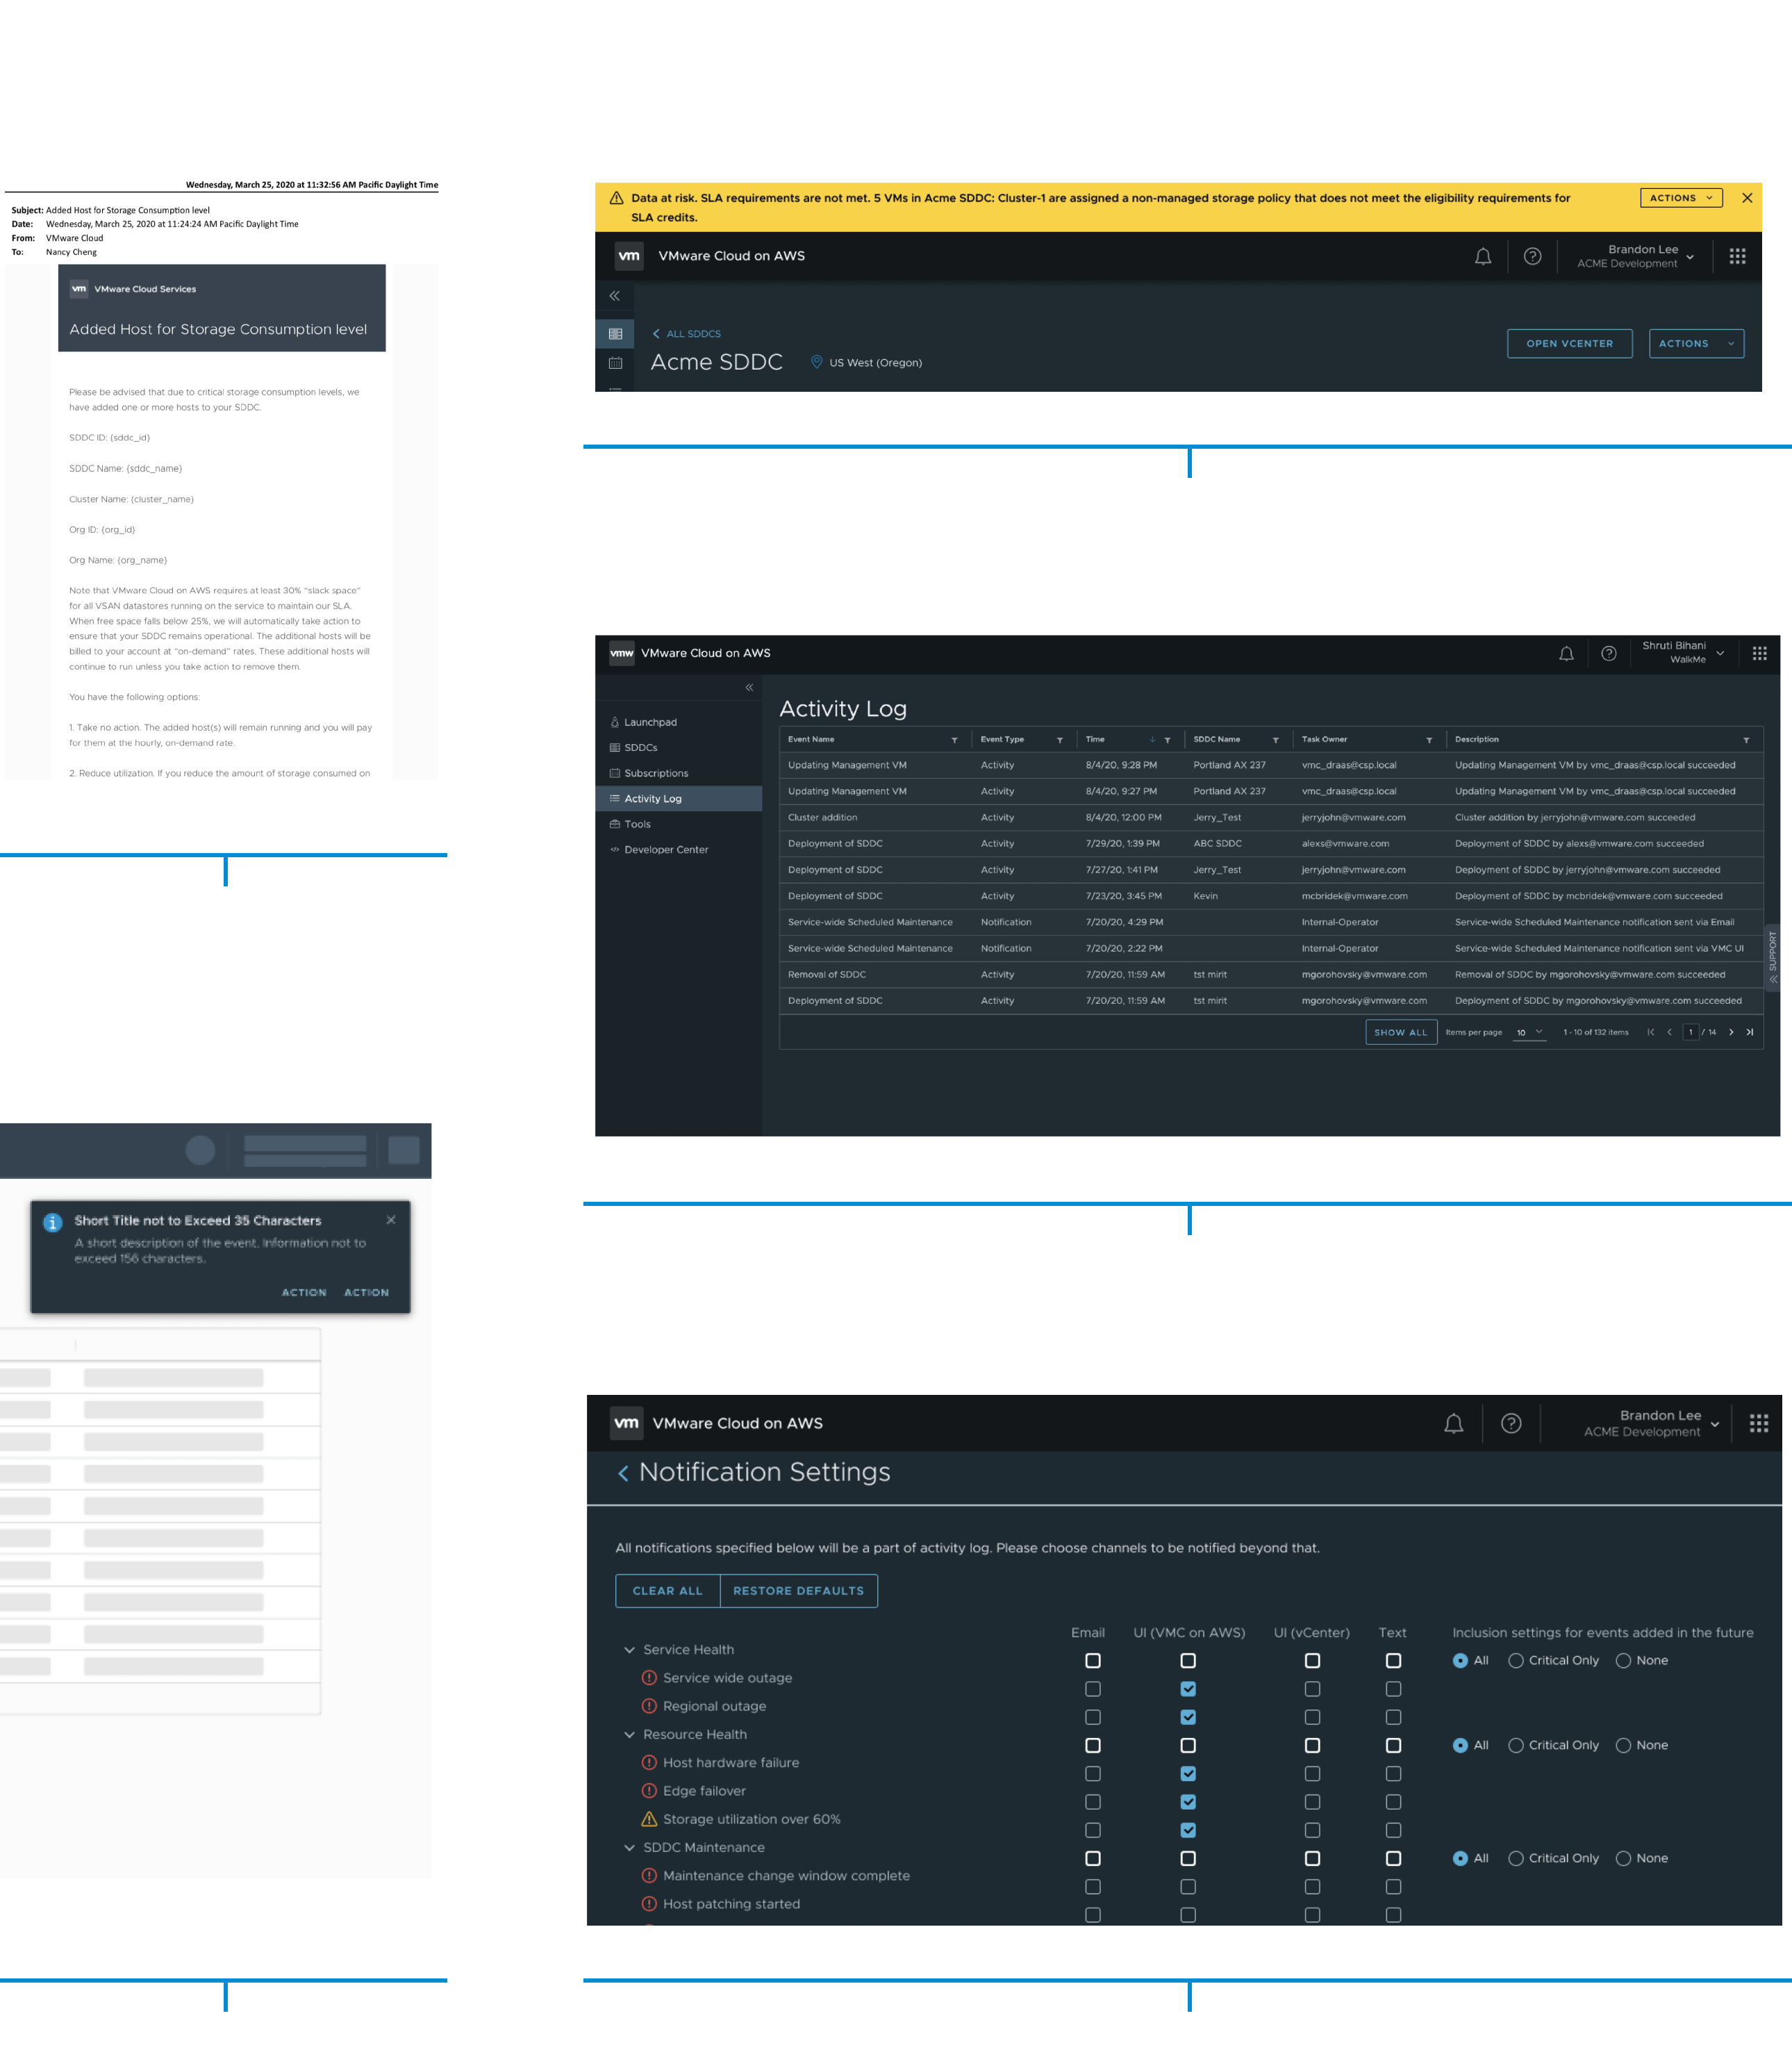
Task: Open the ACTIONS dropdown next to OPEN VCENTER
Action: [x=1696, y=344]
